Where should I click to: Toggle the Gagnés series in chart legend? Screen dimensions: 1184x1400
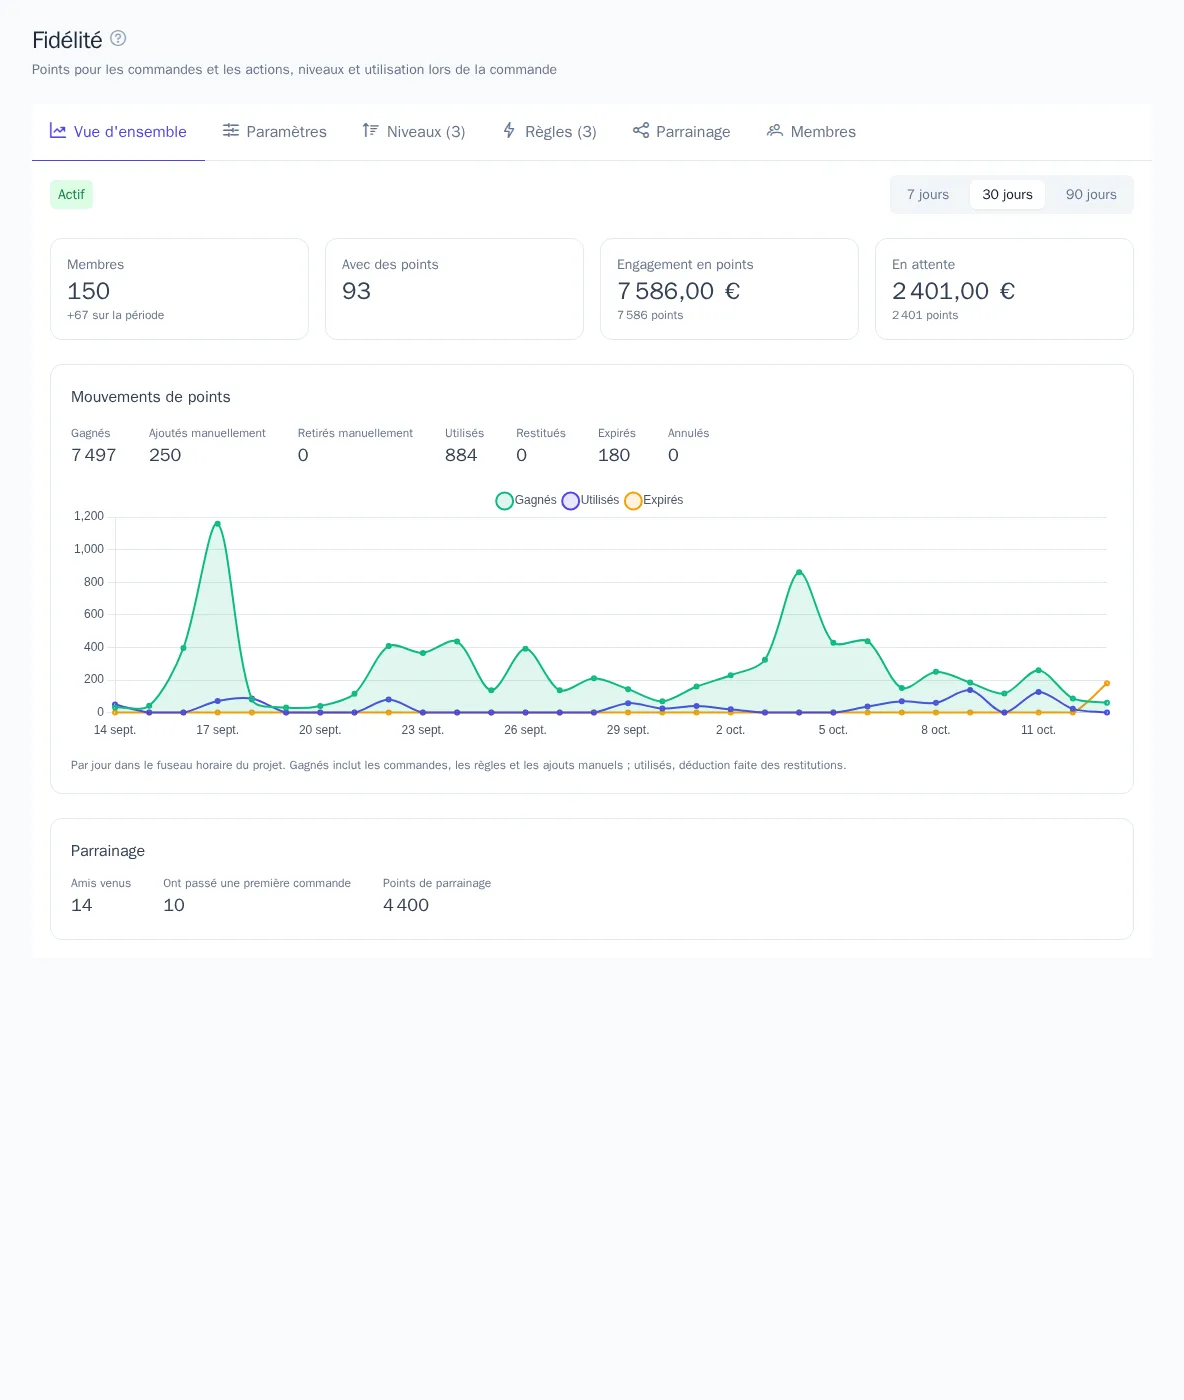pyautogui.click(x=526, y=500)
